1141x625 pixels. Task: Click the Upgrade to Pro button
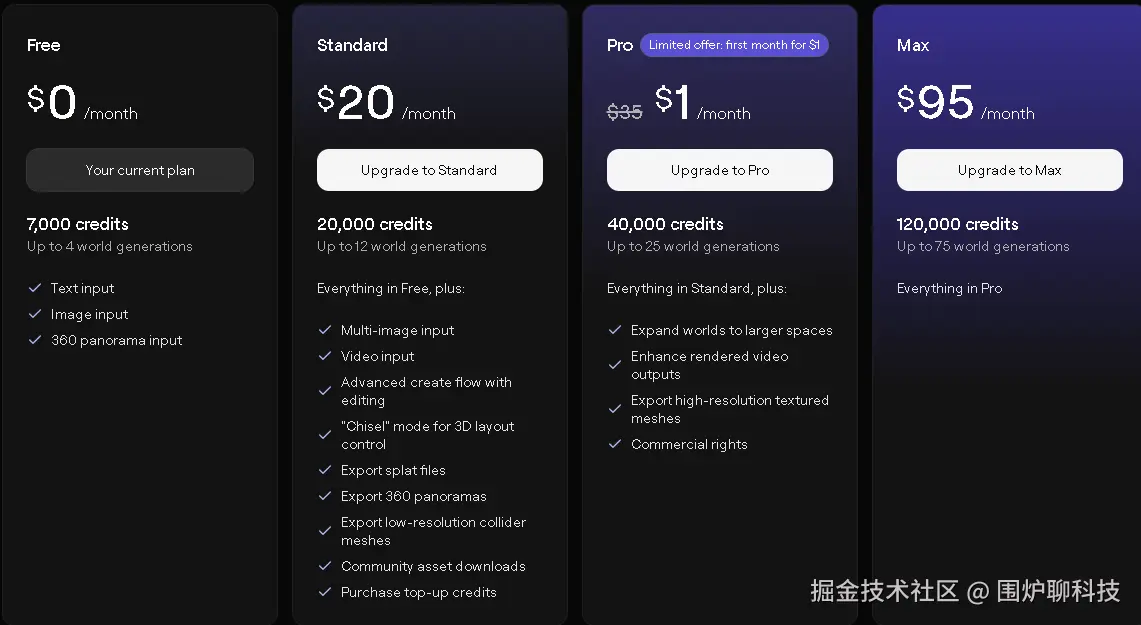719,170
